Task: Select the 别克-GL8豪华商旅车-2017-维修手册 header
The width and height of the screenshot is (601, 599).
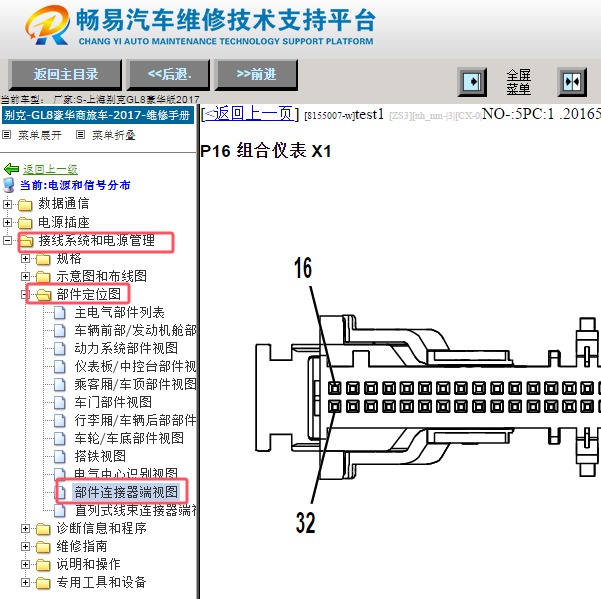Action: pyautogui.click(x=97, y=115)
